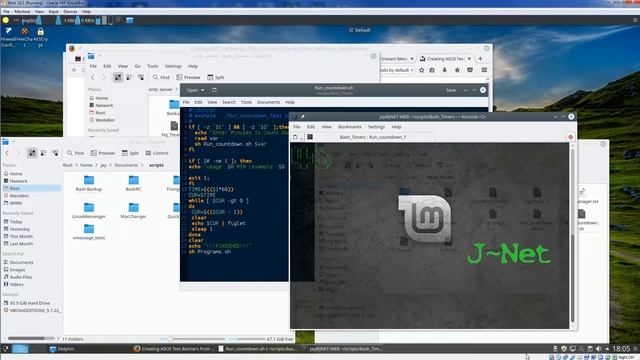
Task: Open Firefox hamburger menu
Action: (x=484, y=70)
